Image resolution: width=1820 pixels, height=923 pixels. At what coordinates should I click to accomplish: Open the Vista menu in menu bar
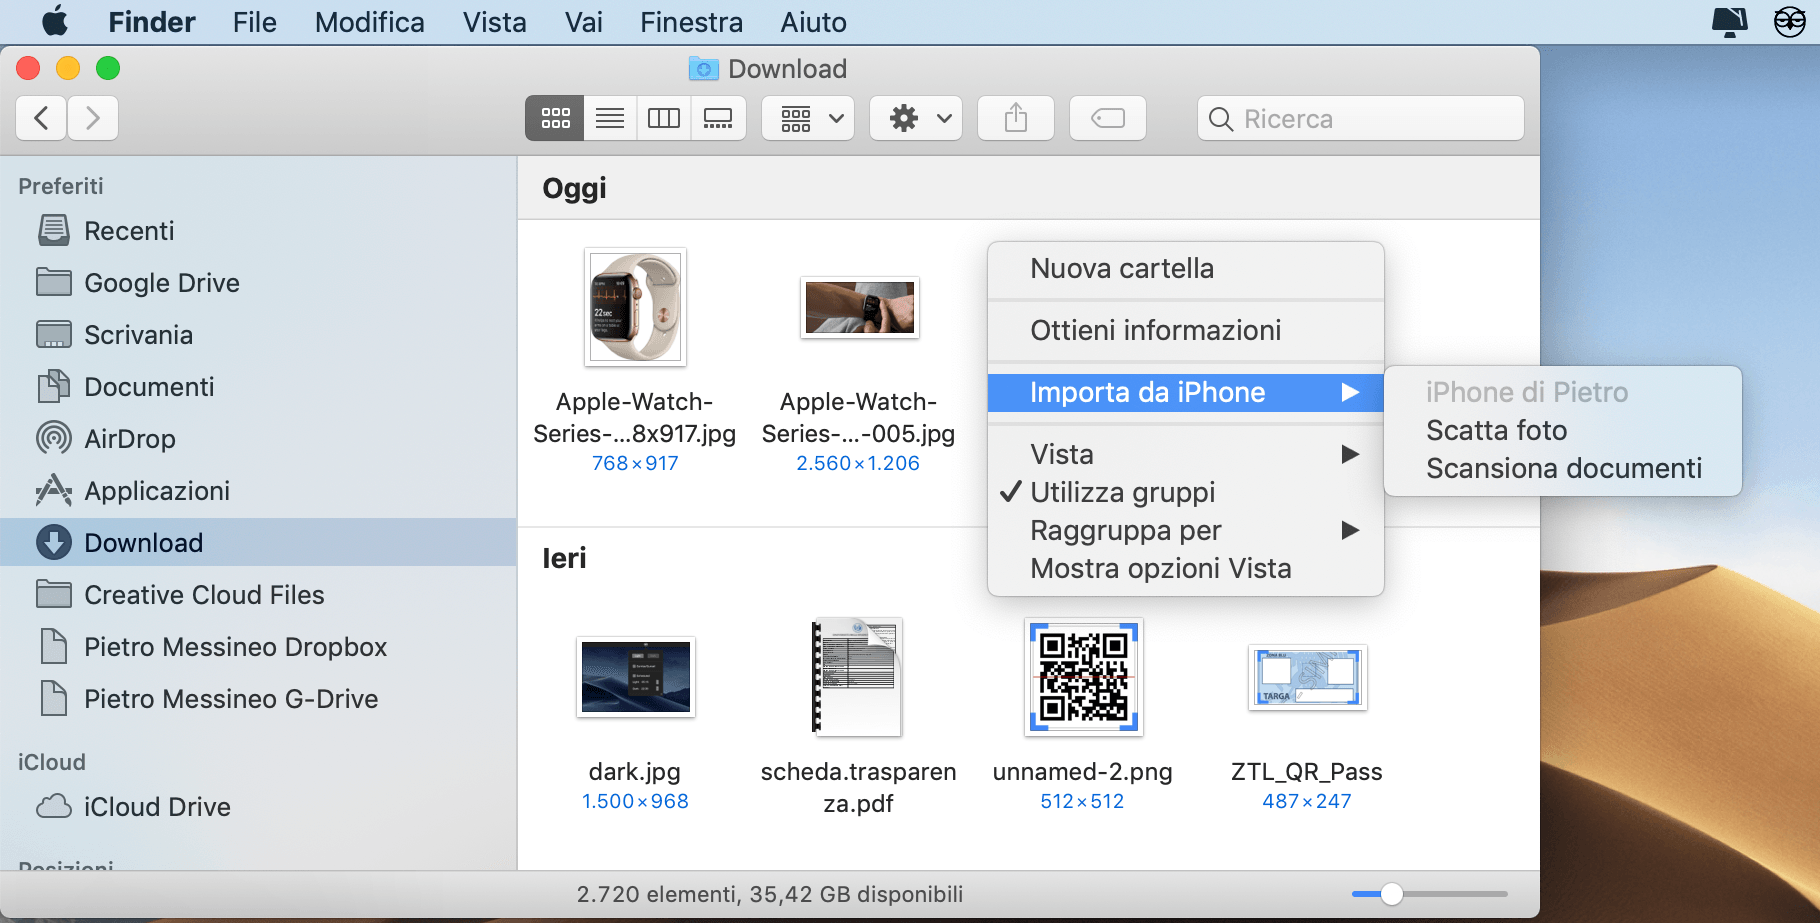click(x=494, y=22)
